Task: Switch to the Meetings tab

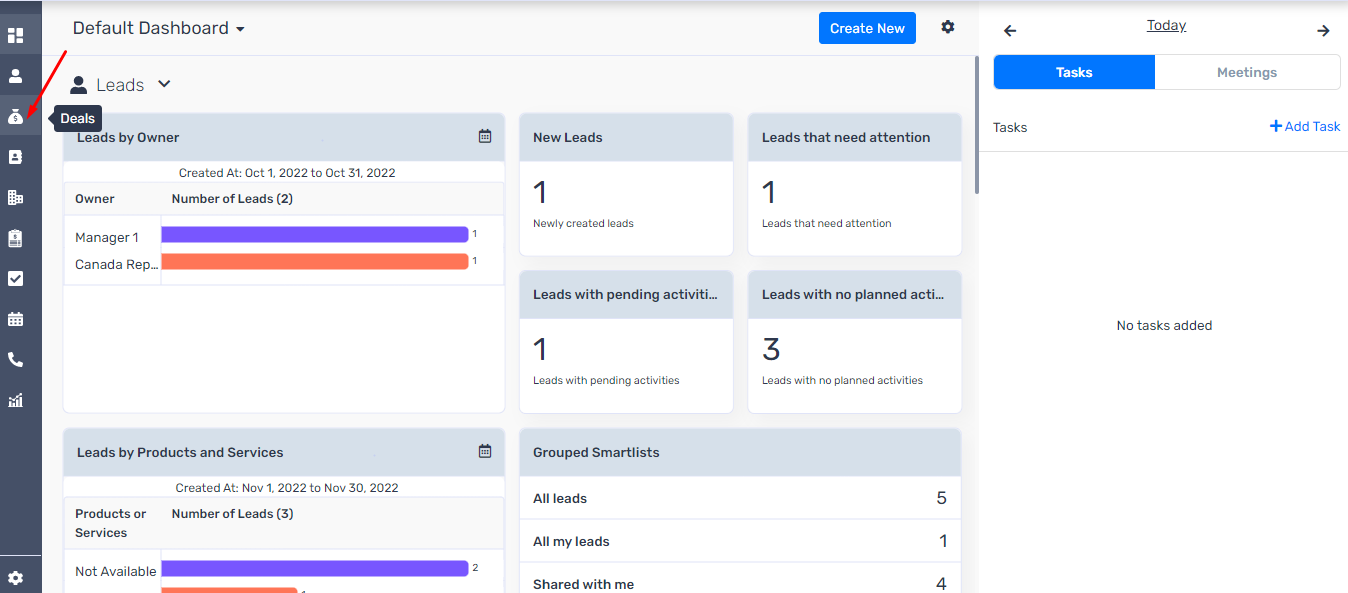Action: pos(1247,72)
